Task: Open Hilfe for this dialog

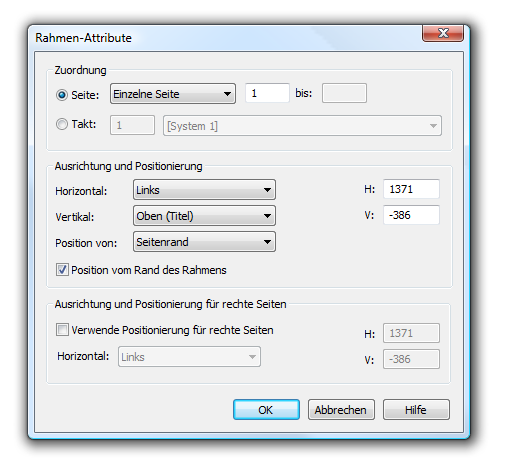Action: tap(416, 409)
